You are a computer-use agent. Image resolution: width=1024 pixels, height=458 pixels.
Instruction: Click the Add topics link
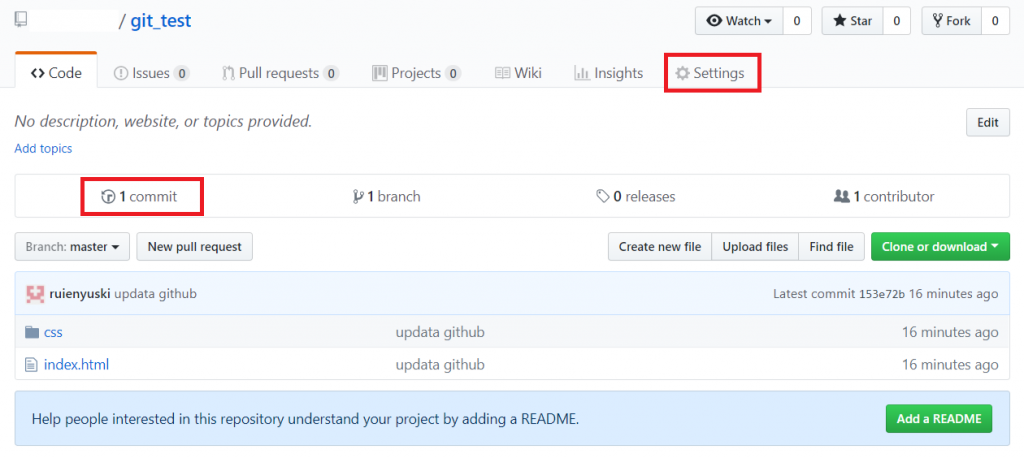pyautogui.click(x=43, y=148)
